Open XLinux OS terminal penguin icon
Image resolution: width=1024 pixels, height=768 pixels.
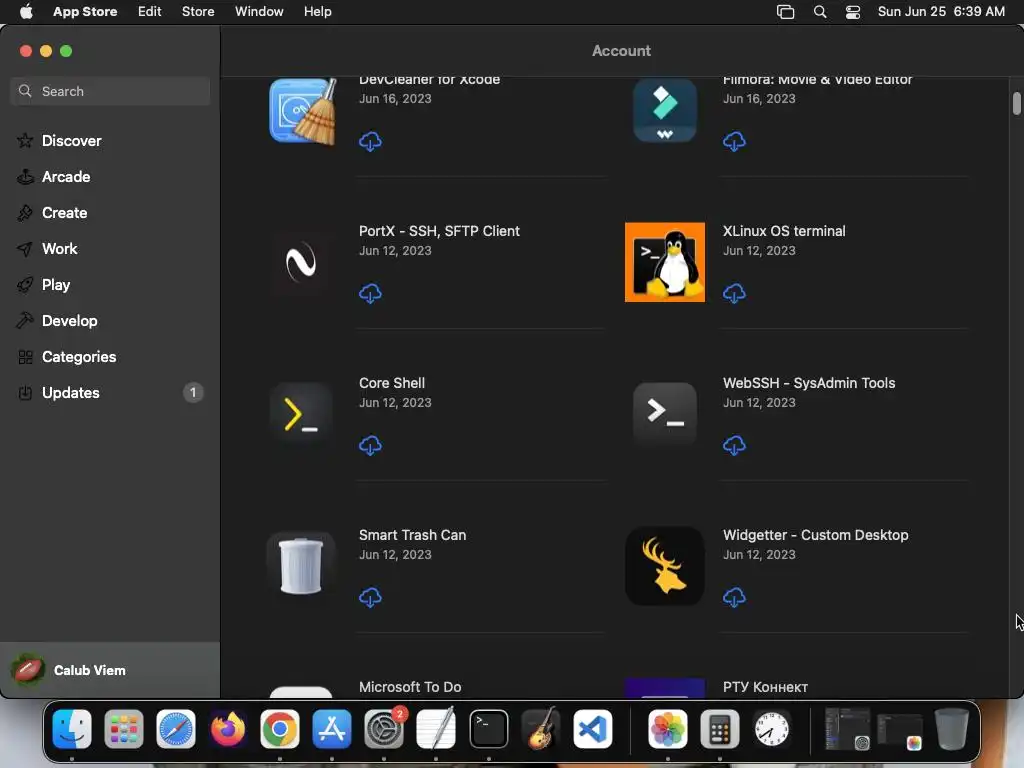665,263
